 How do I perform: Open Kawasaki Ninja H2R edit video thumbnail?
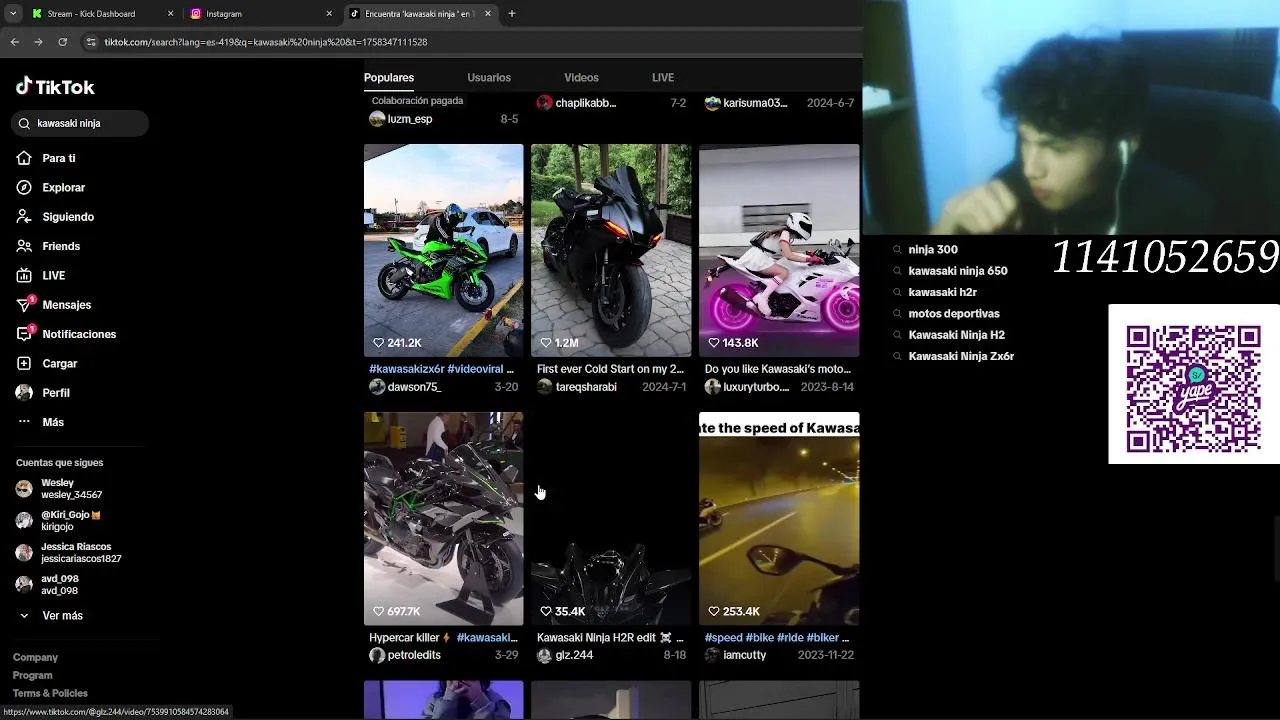click(611, 518)
